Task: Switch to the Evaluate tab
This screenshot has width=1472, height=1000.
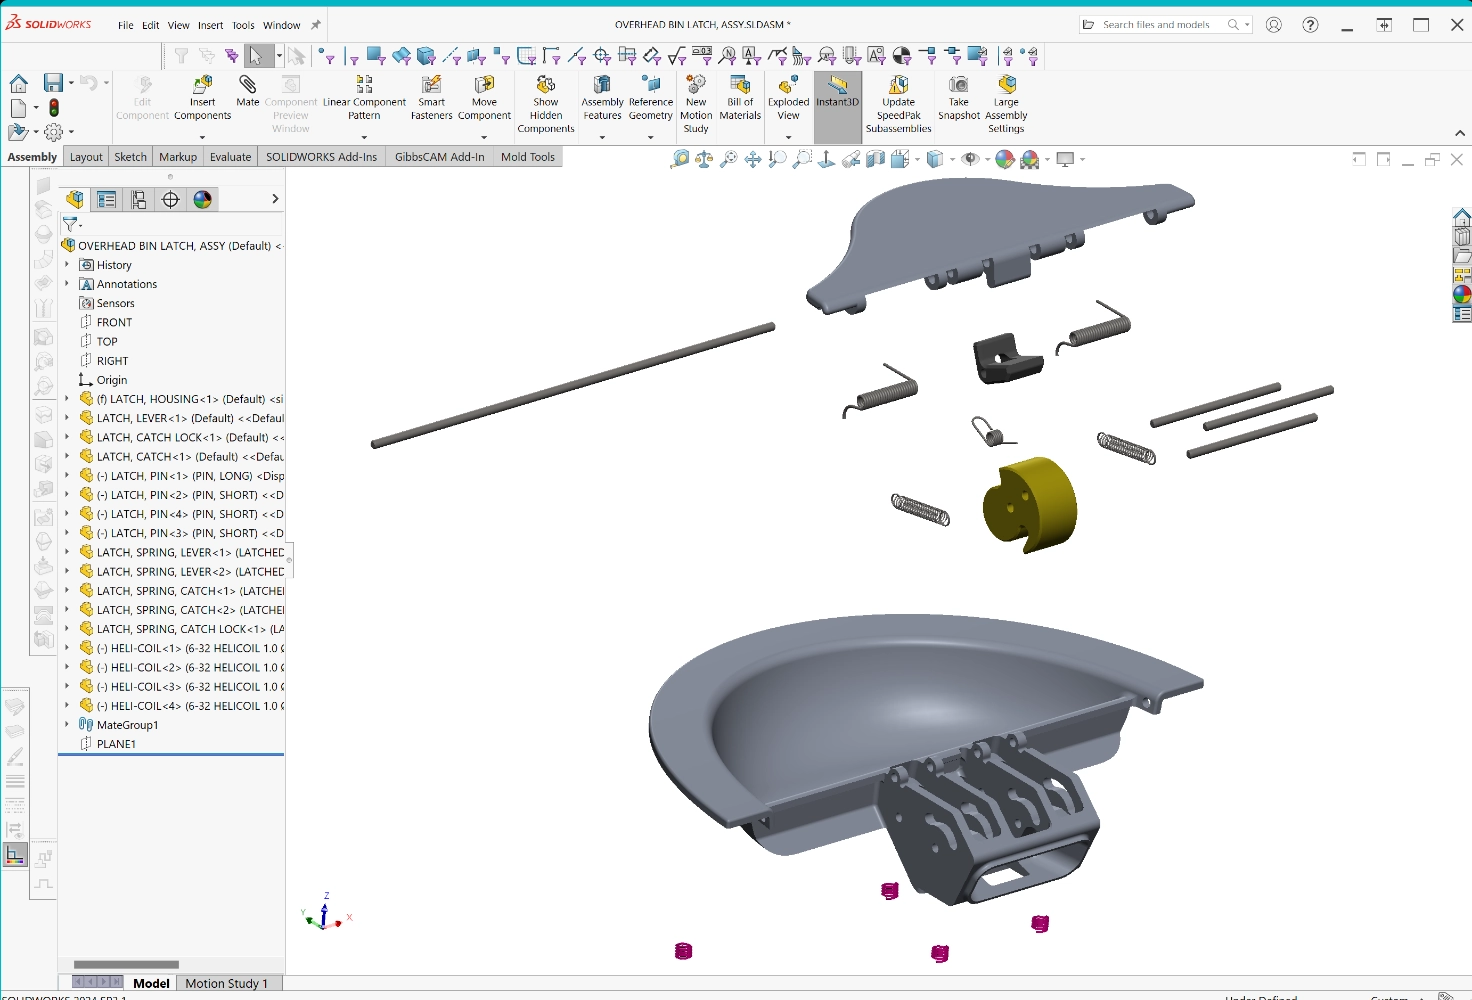Action: click(x=230, y=157)
